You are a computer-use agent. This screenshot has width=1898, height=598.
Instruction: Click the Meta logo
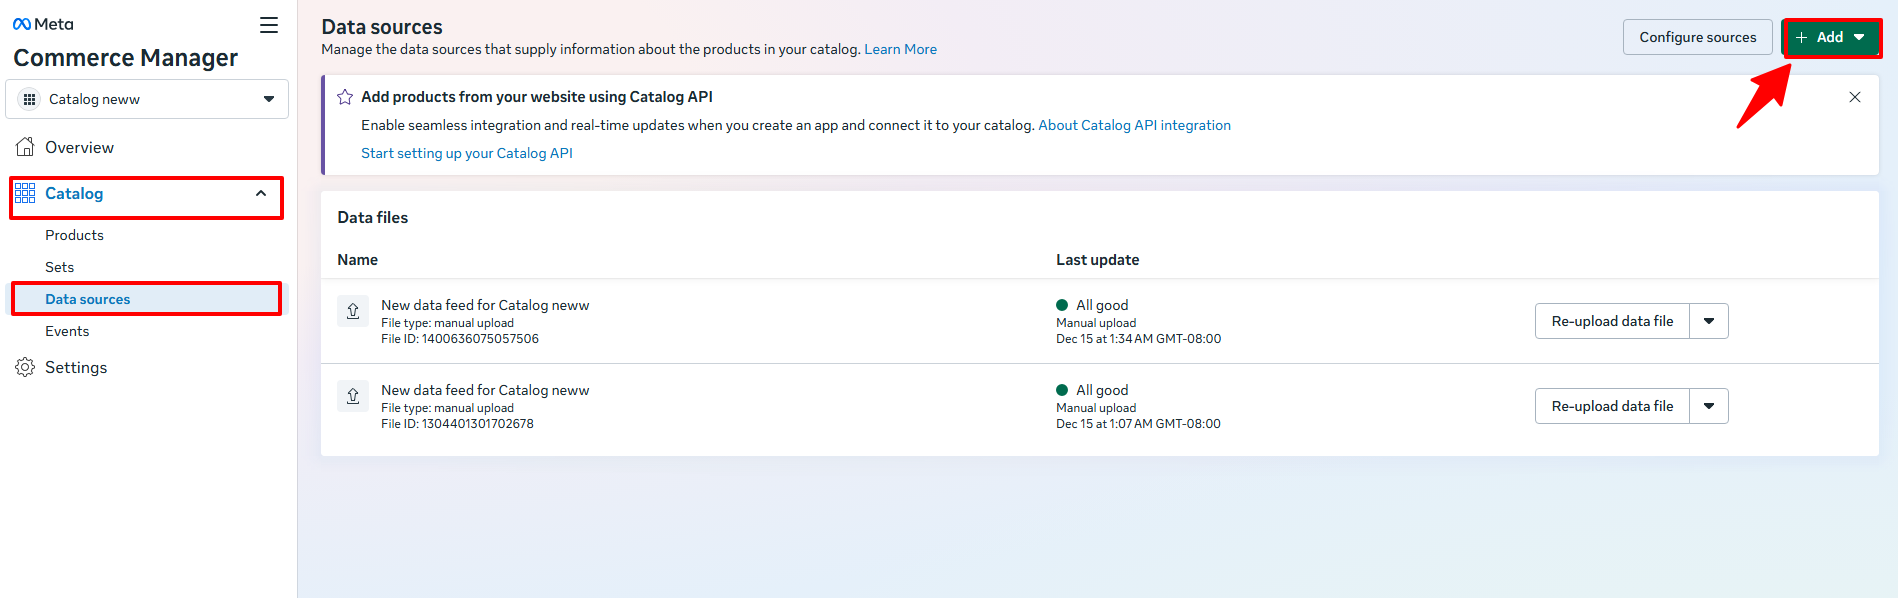[43, 24]
